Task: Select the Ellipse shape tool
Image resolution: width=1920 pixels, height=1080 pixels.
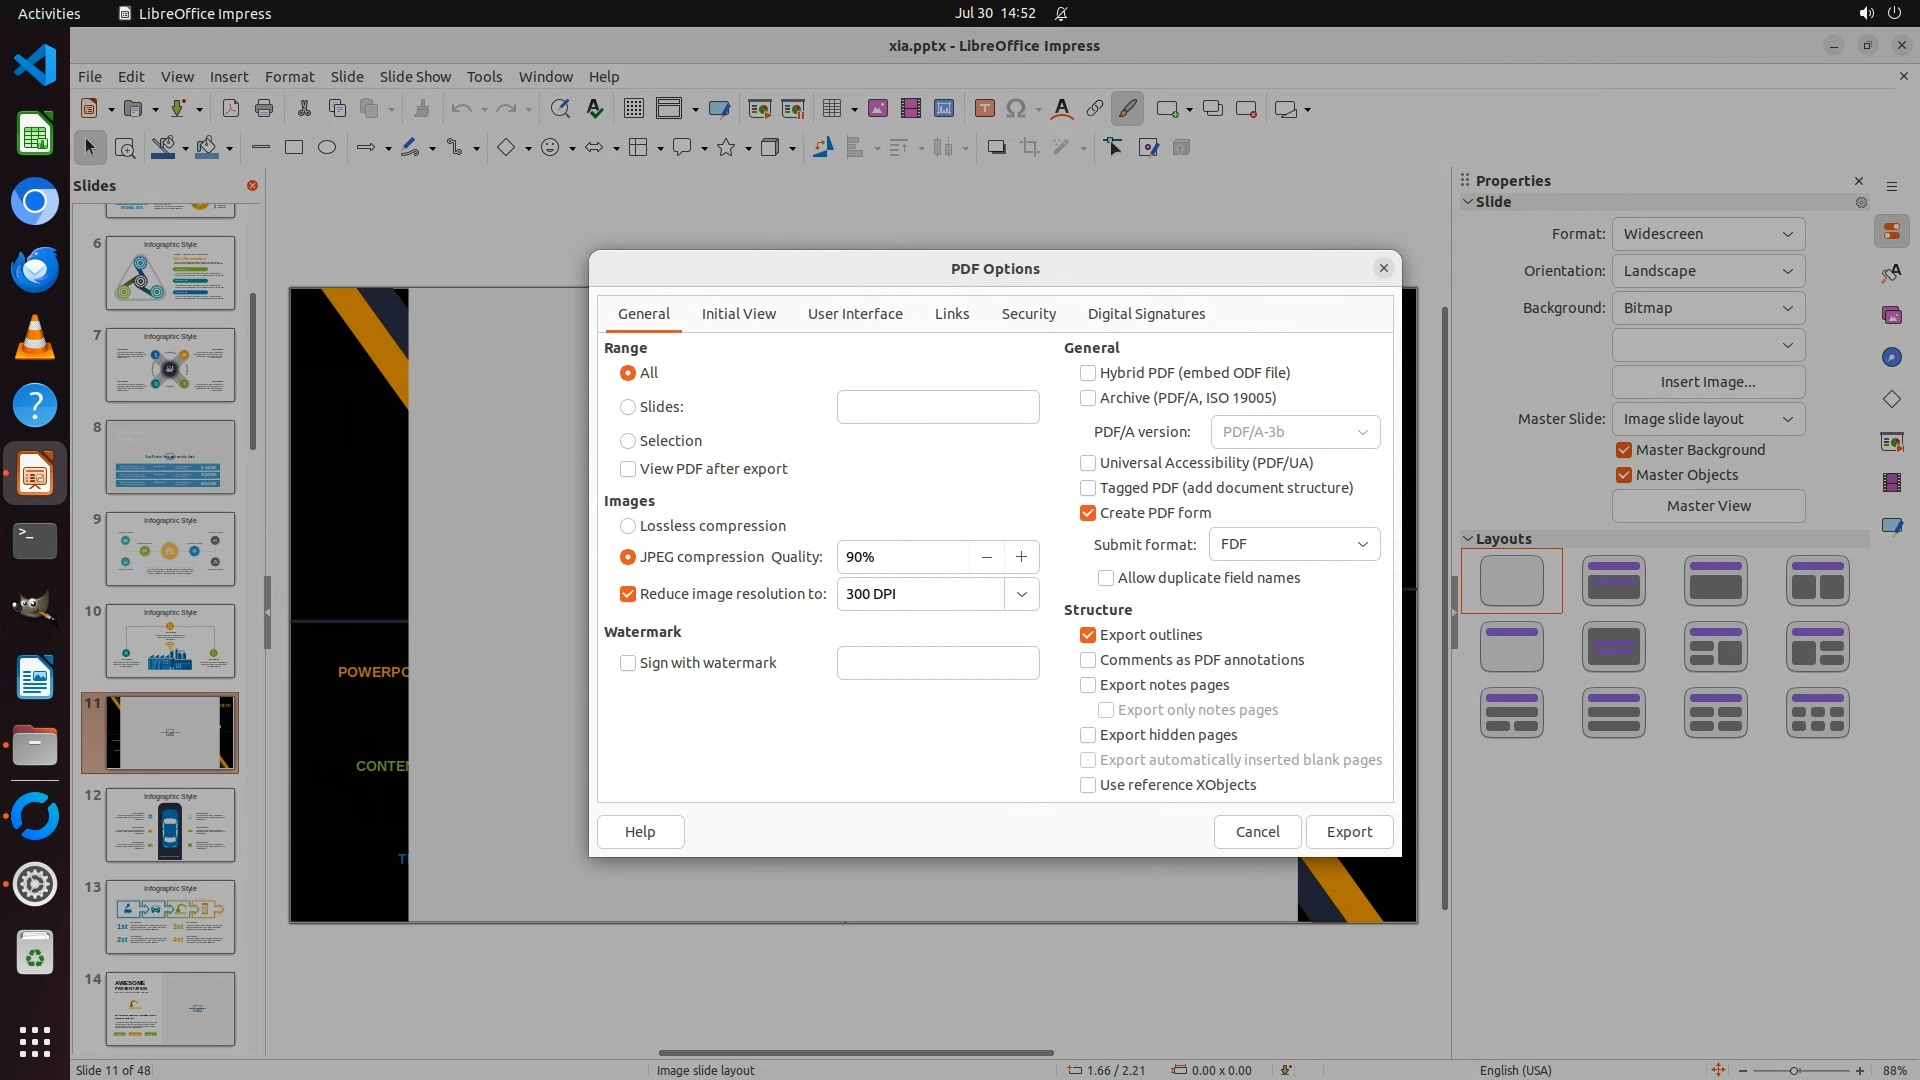Action: [x=327, y=148]
